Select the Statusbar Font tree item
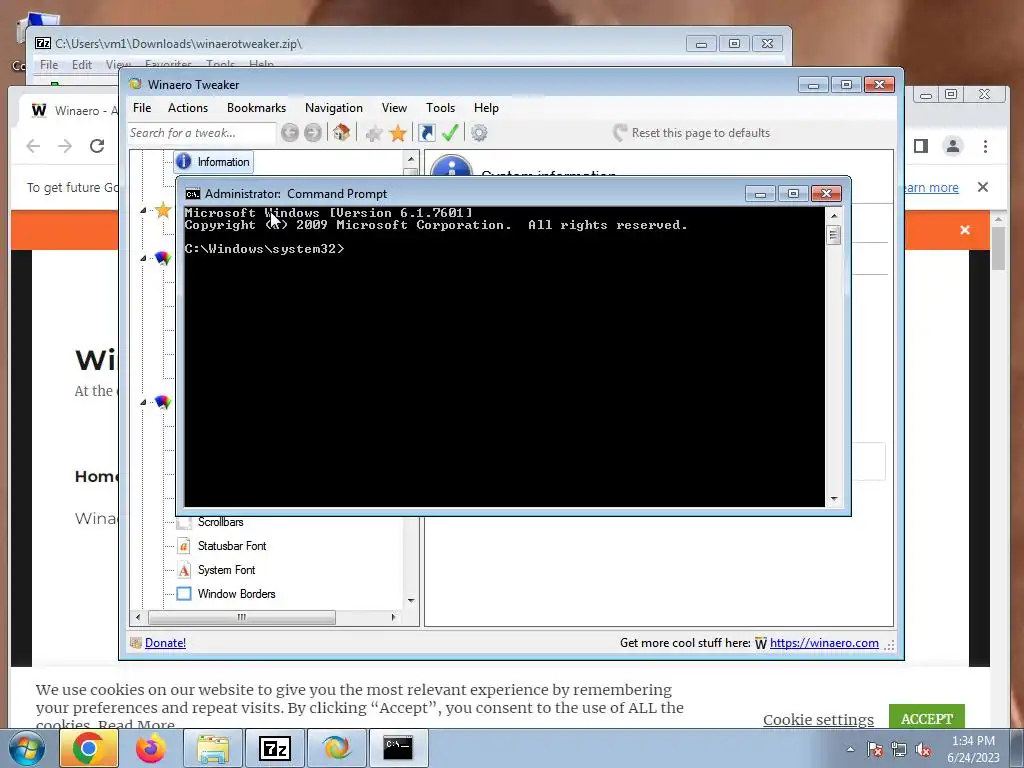 pos(232,546)
